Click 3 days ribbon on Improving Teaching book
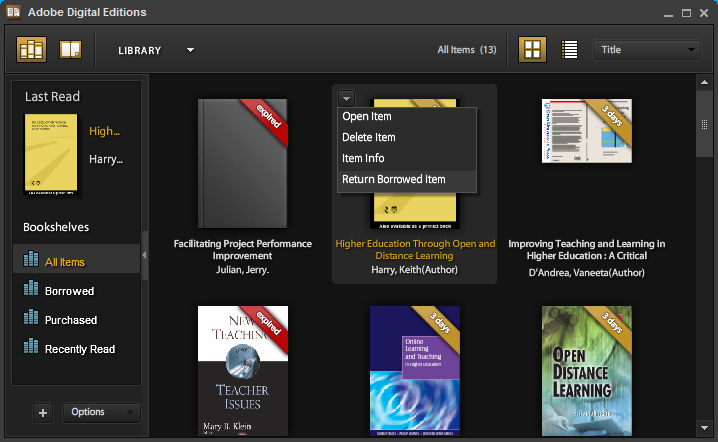718x442 pixels. click(611, 117)
